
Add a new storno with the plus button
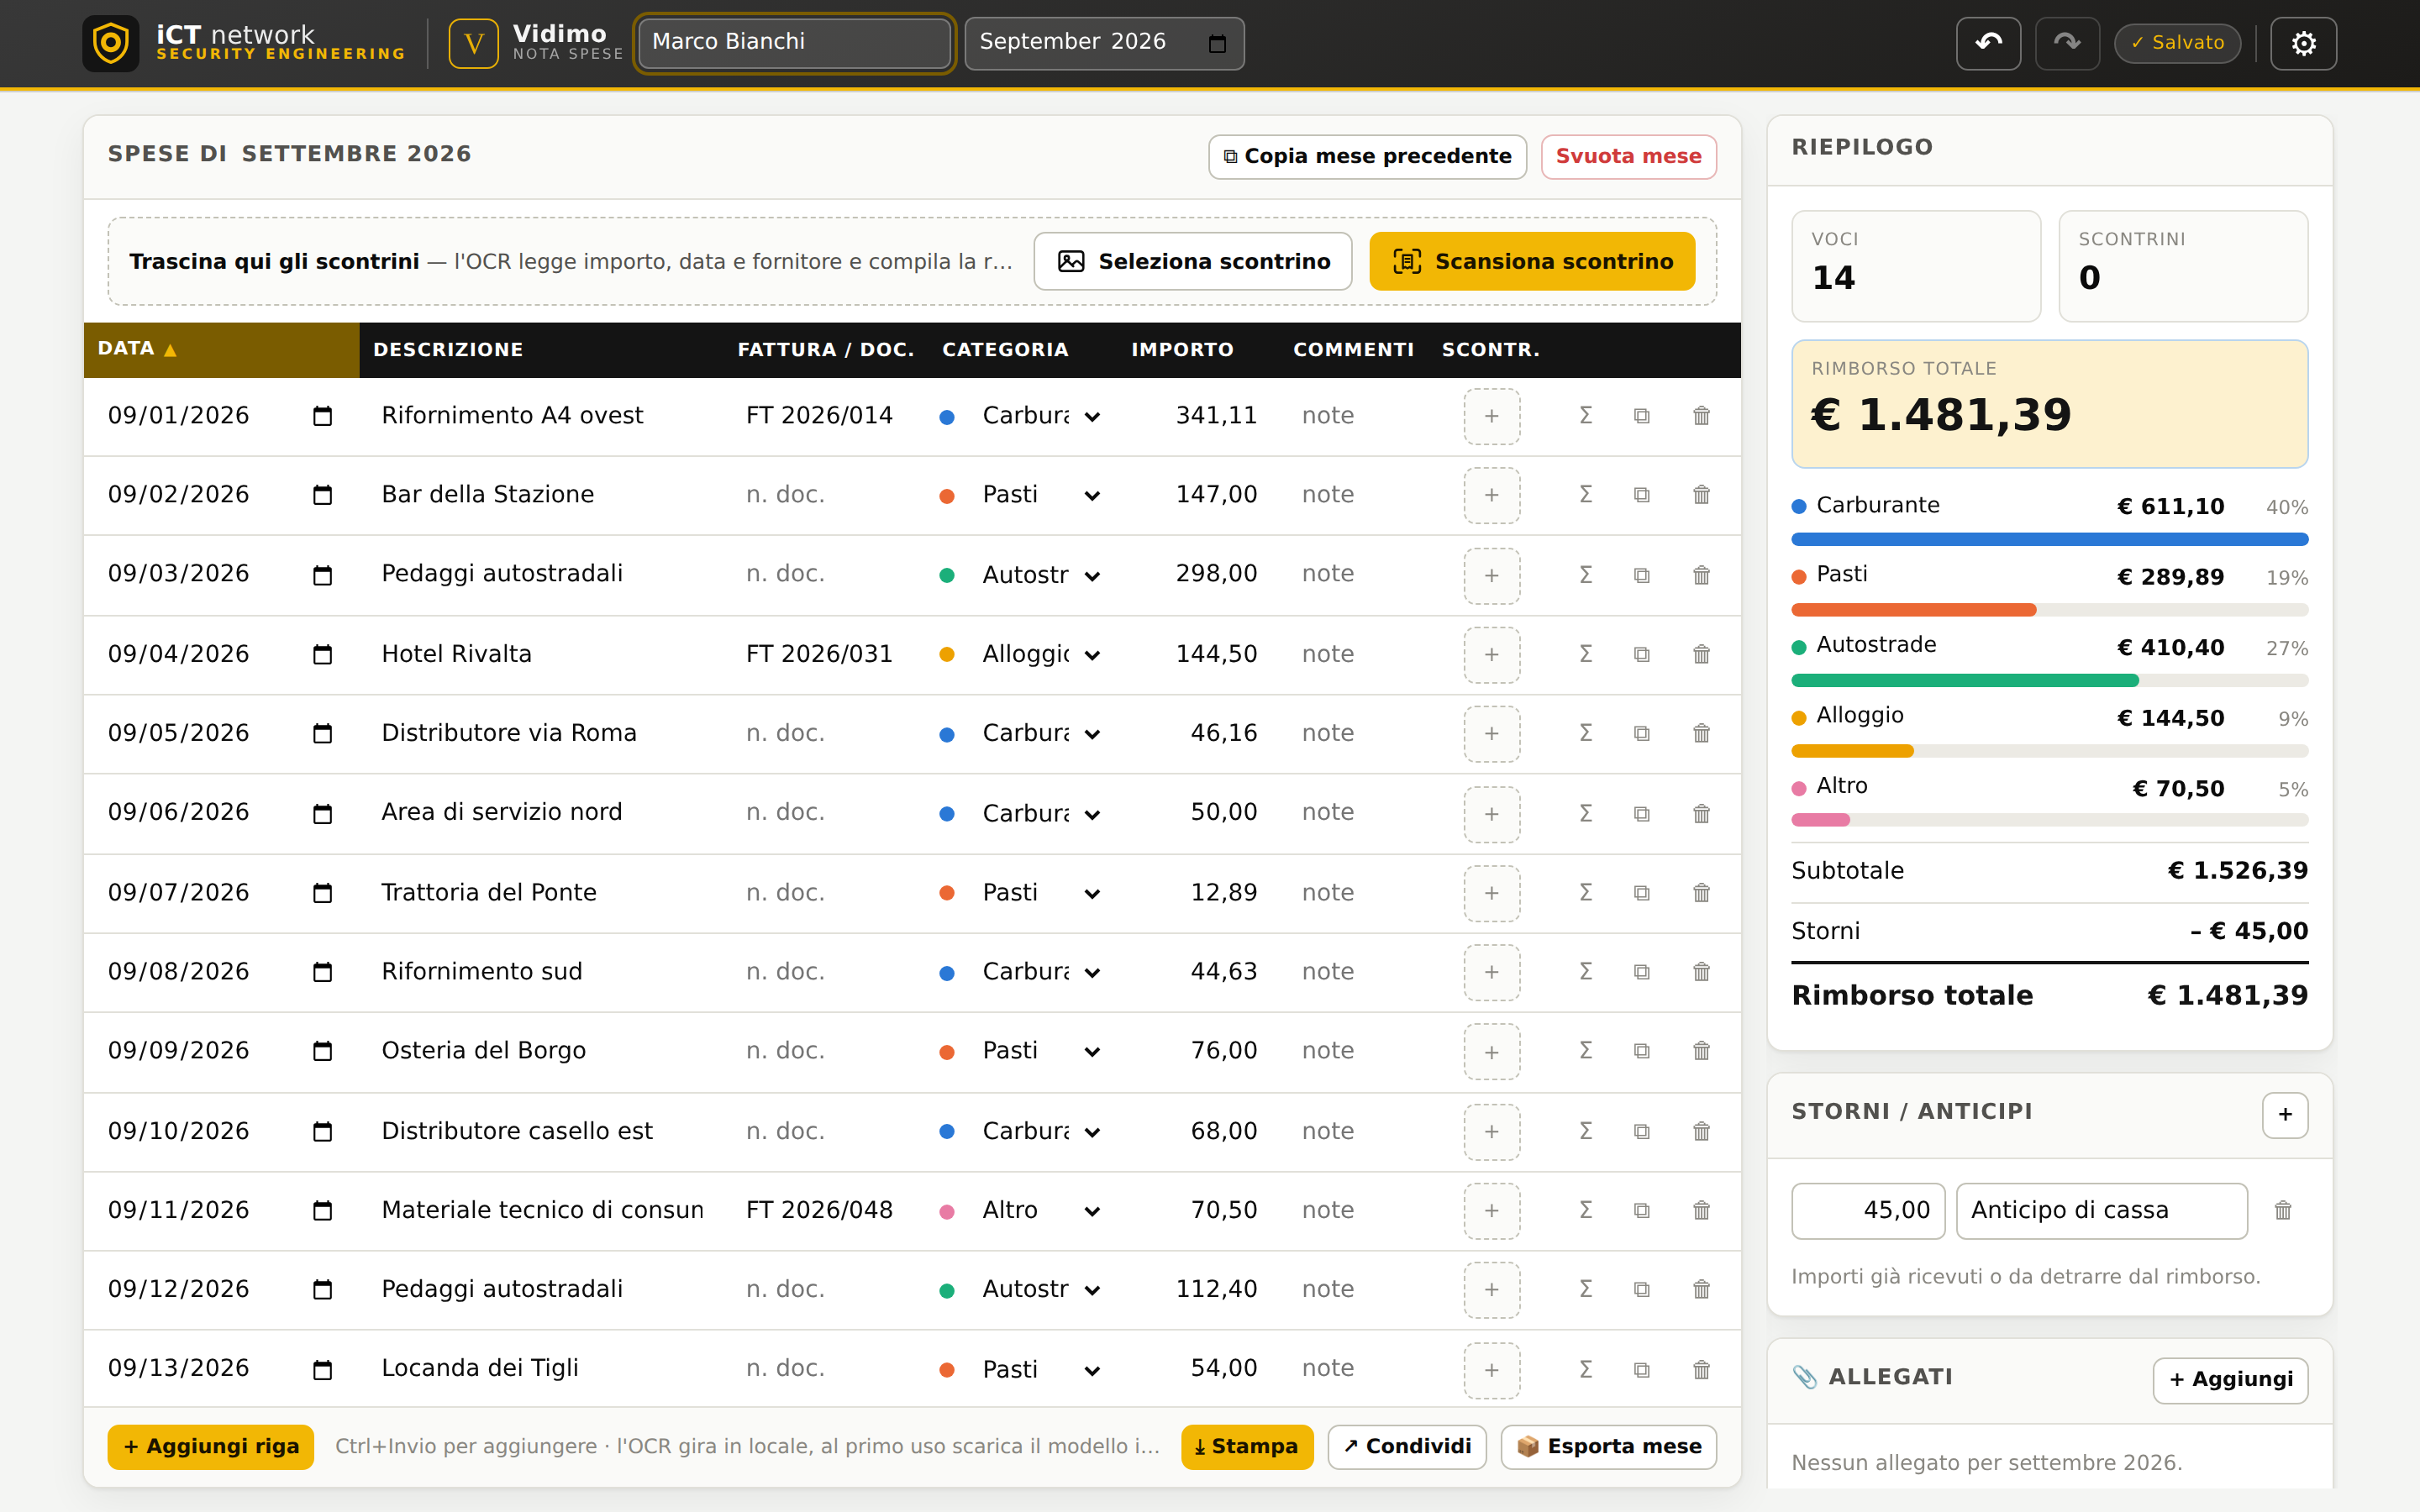[x=2285, y=1114]
